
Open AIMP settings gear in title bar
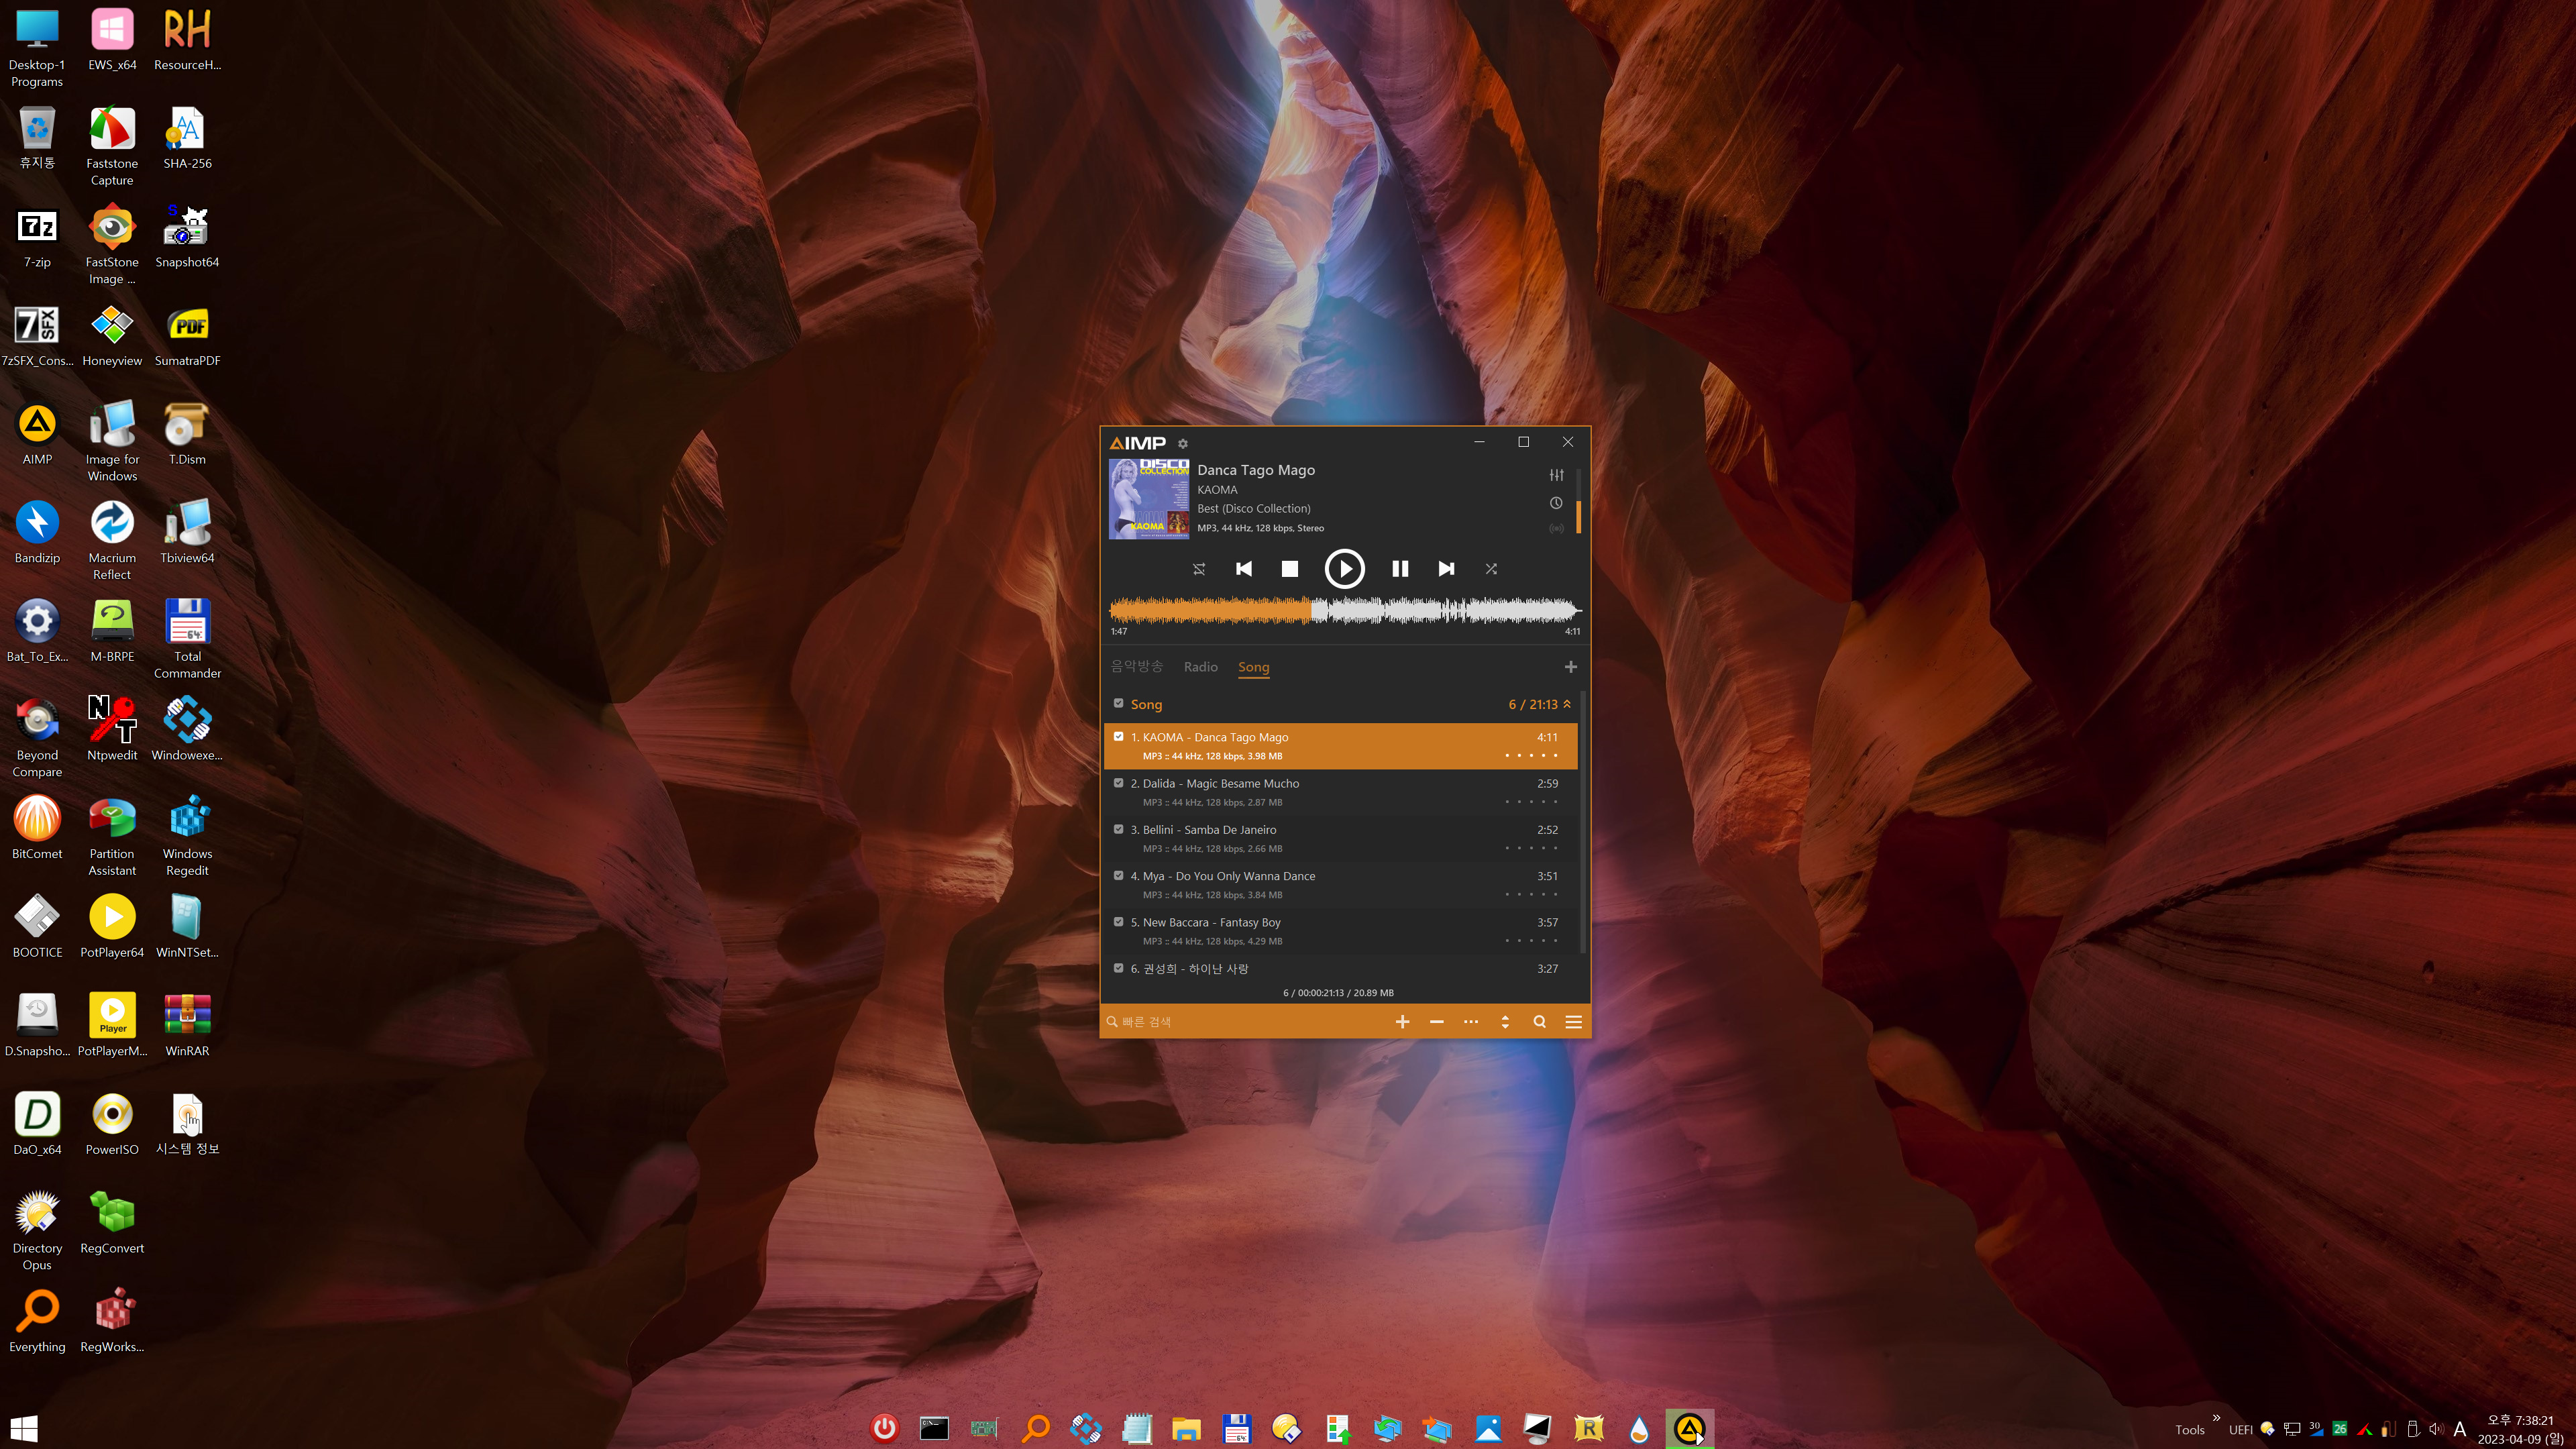point(1182,444)
